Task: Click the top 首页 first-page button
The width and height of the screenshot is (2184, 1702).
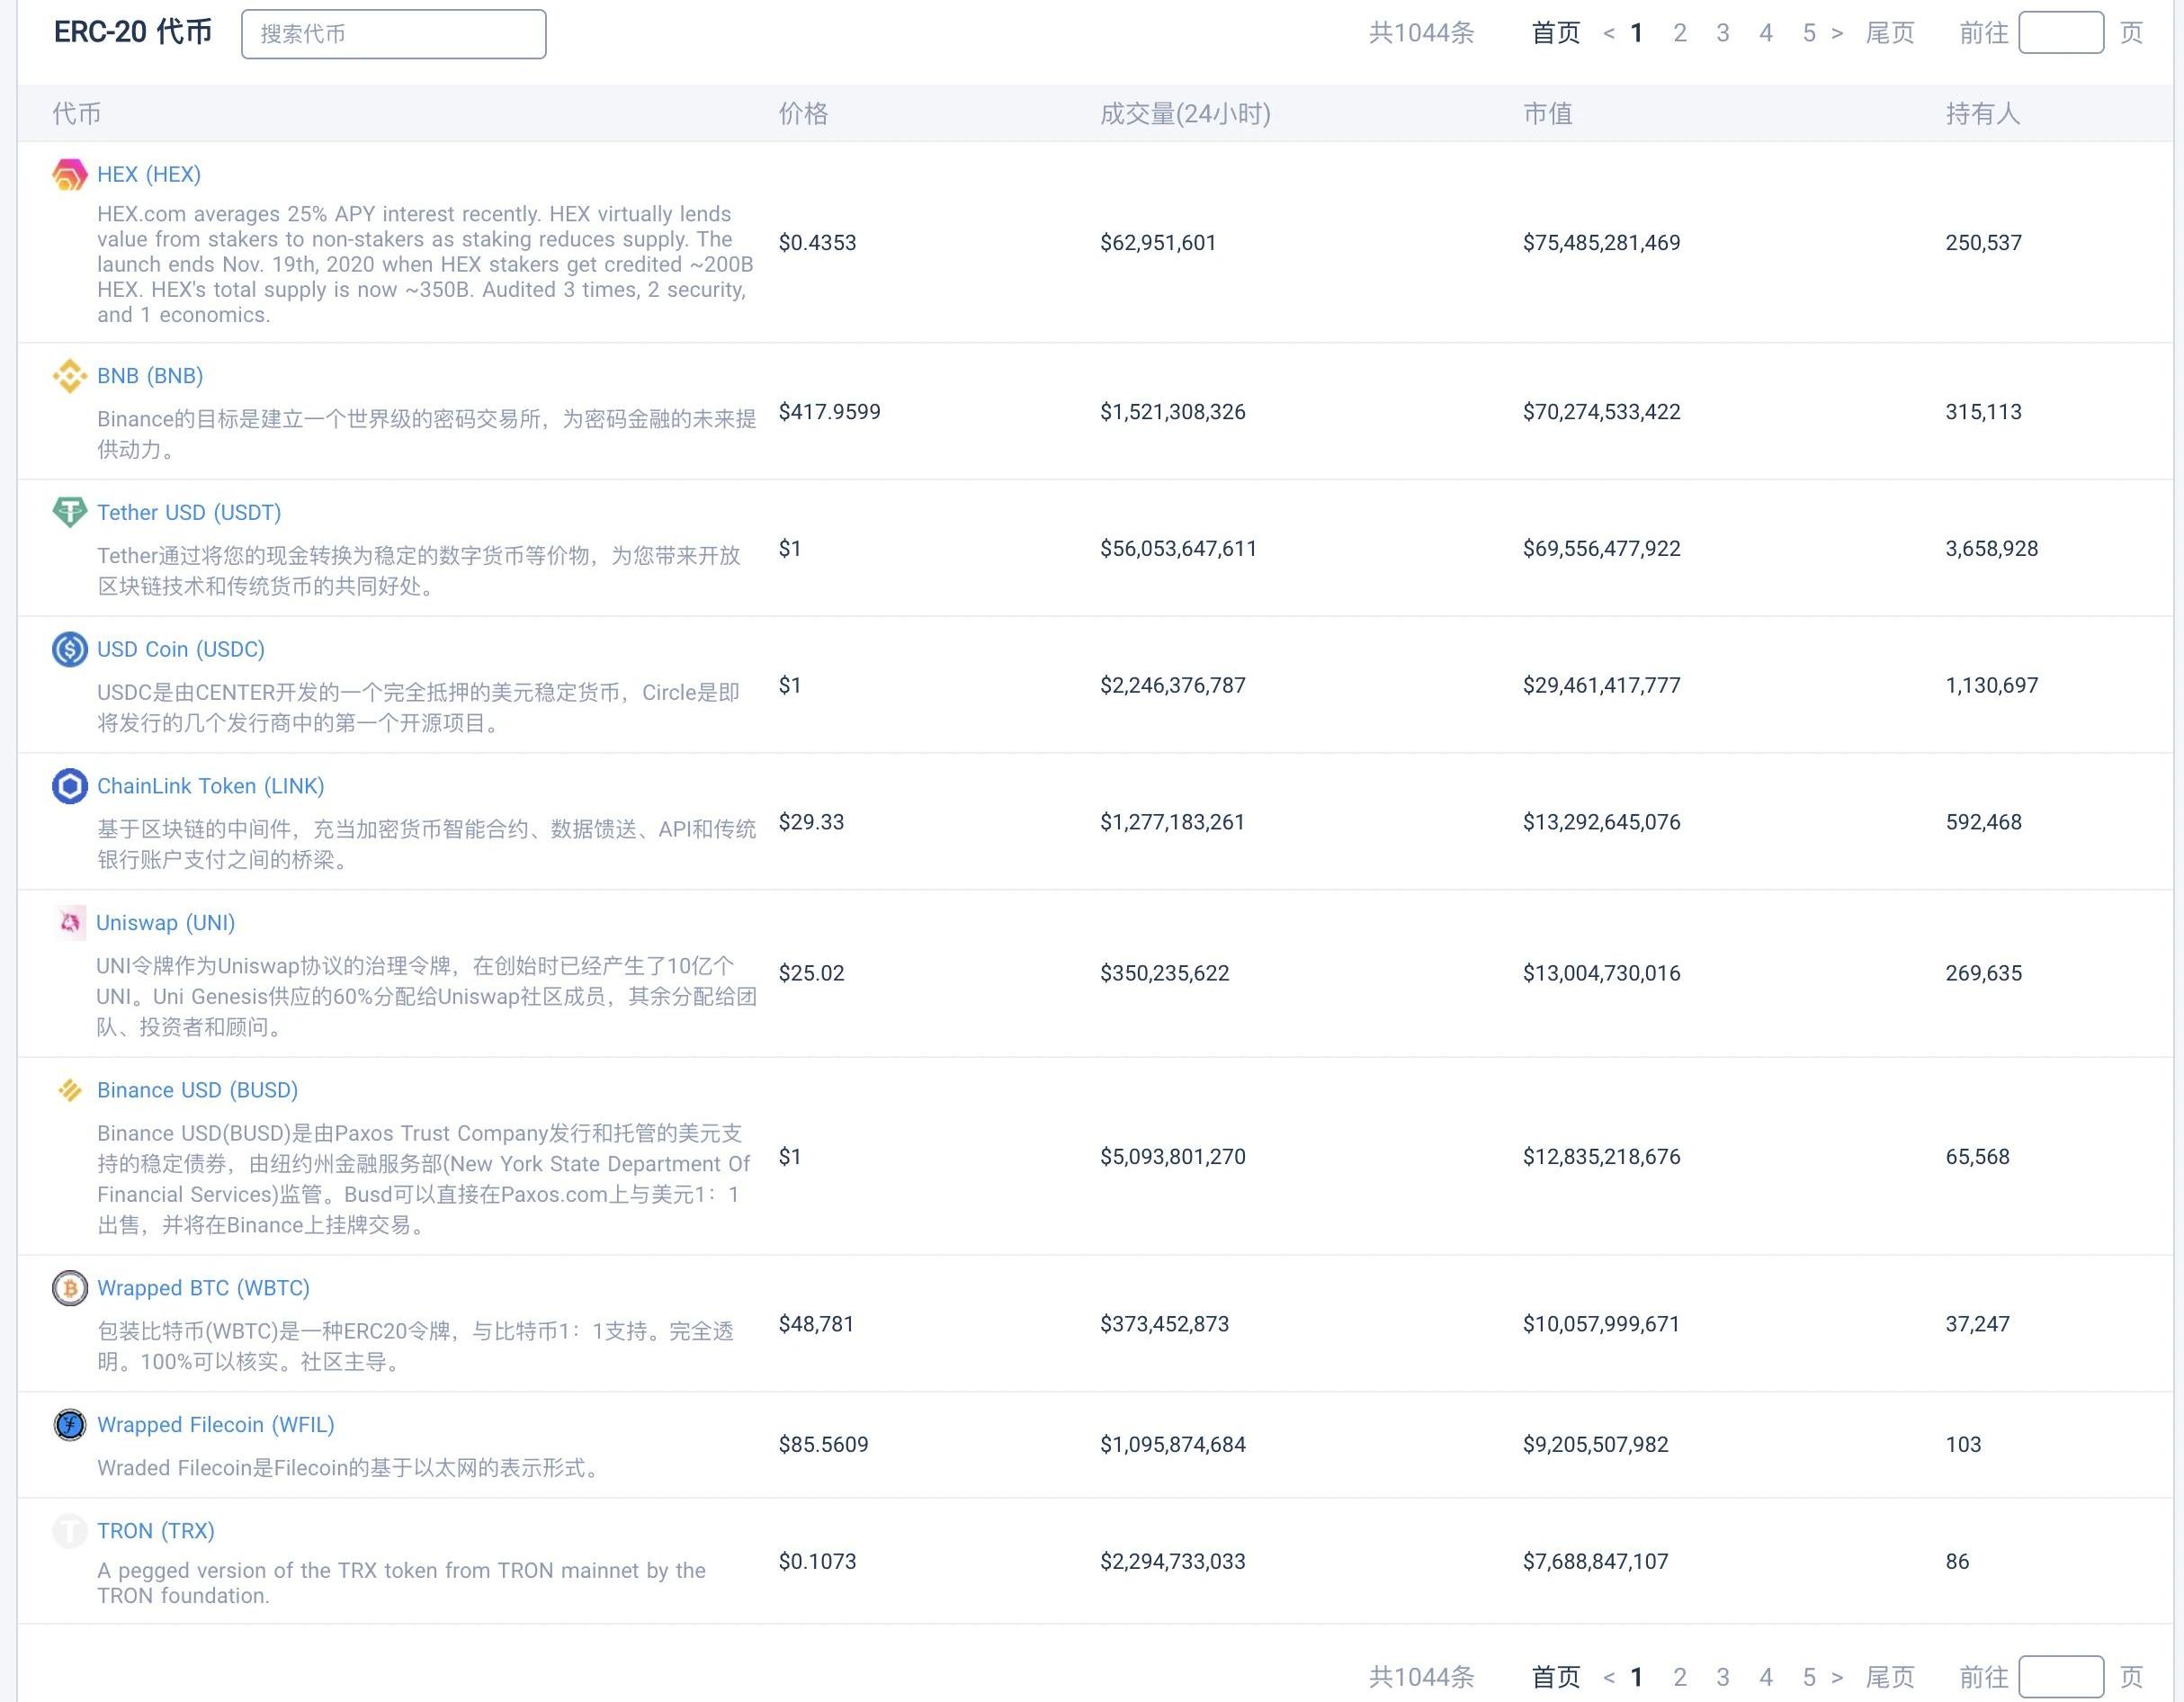Action: [1556, 33]
